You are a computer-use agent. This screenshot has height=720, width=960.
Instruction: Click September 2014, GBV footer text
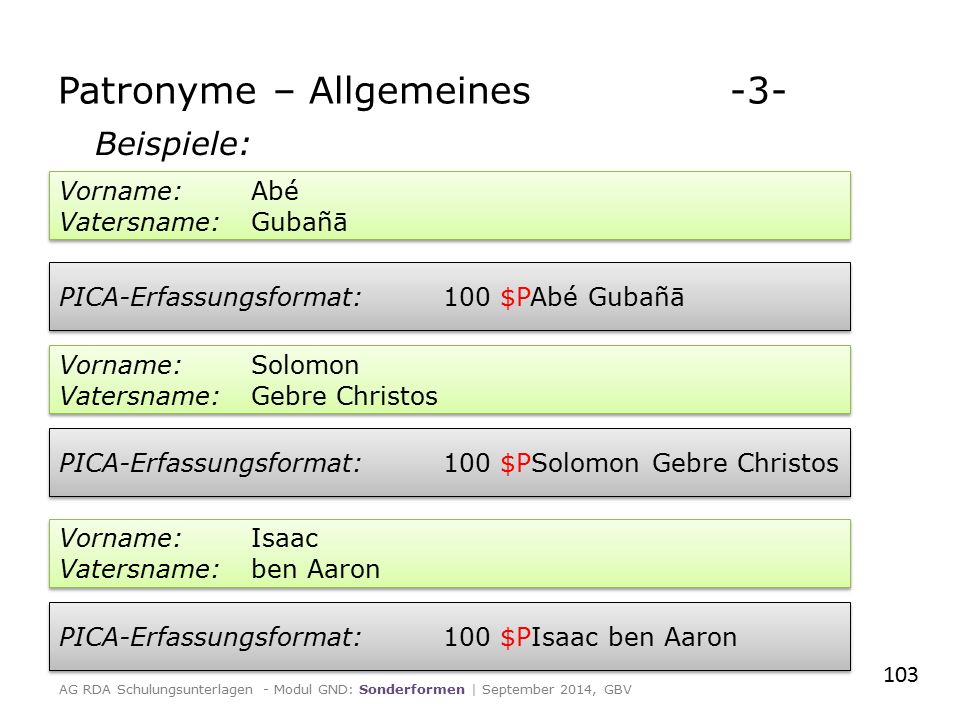point(557,690)
